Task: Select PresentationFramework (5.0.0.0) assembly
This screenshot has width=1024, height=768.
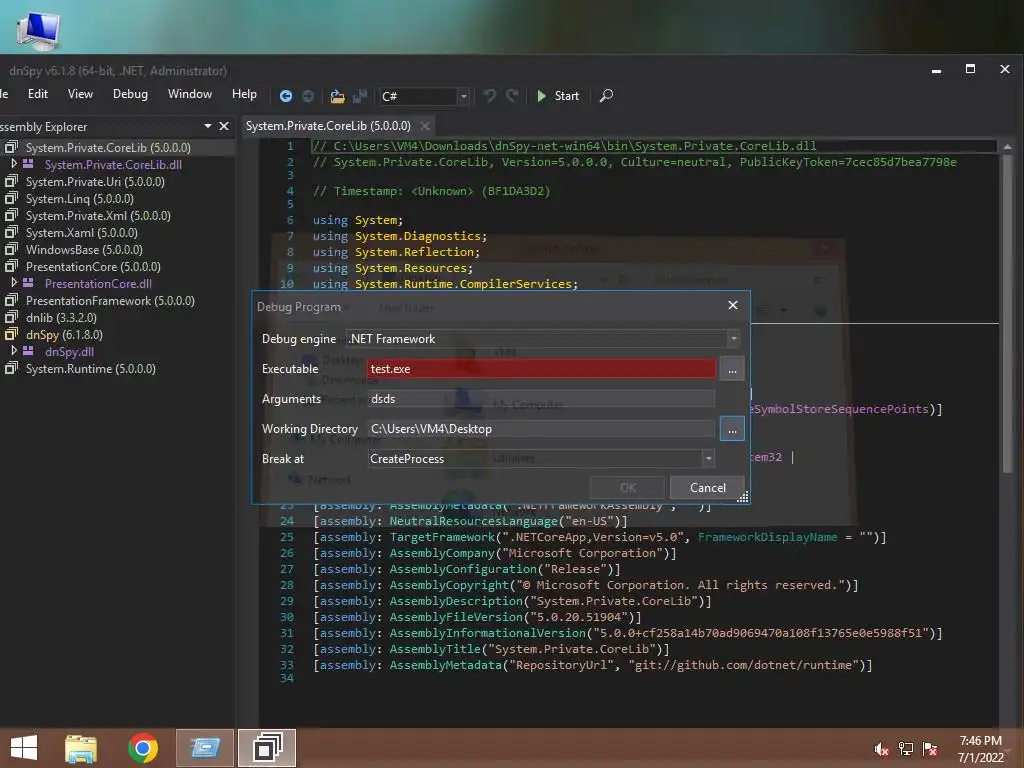Action: click(110, 300)
